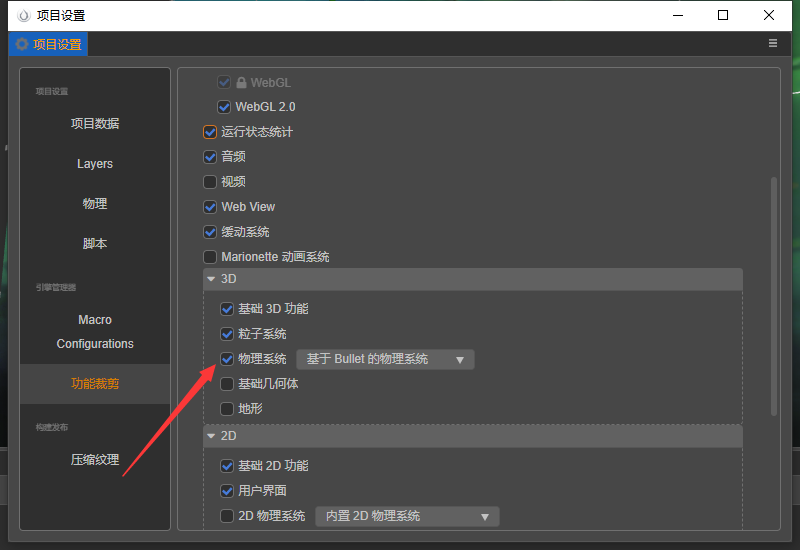Click the vertical scrollbar of feature list

(773, 296)
